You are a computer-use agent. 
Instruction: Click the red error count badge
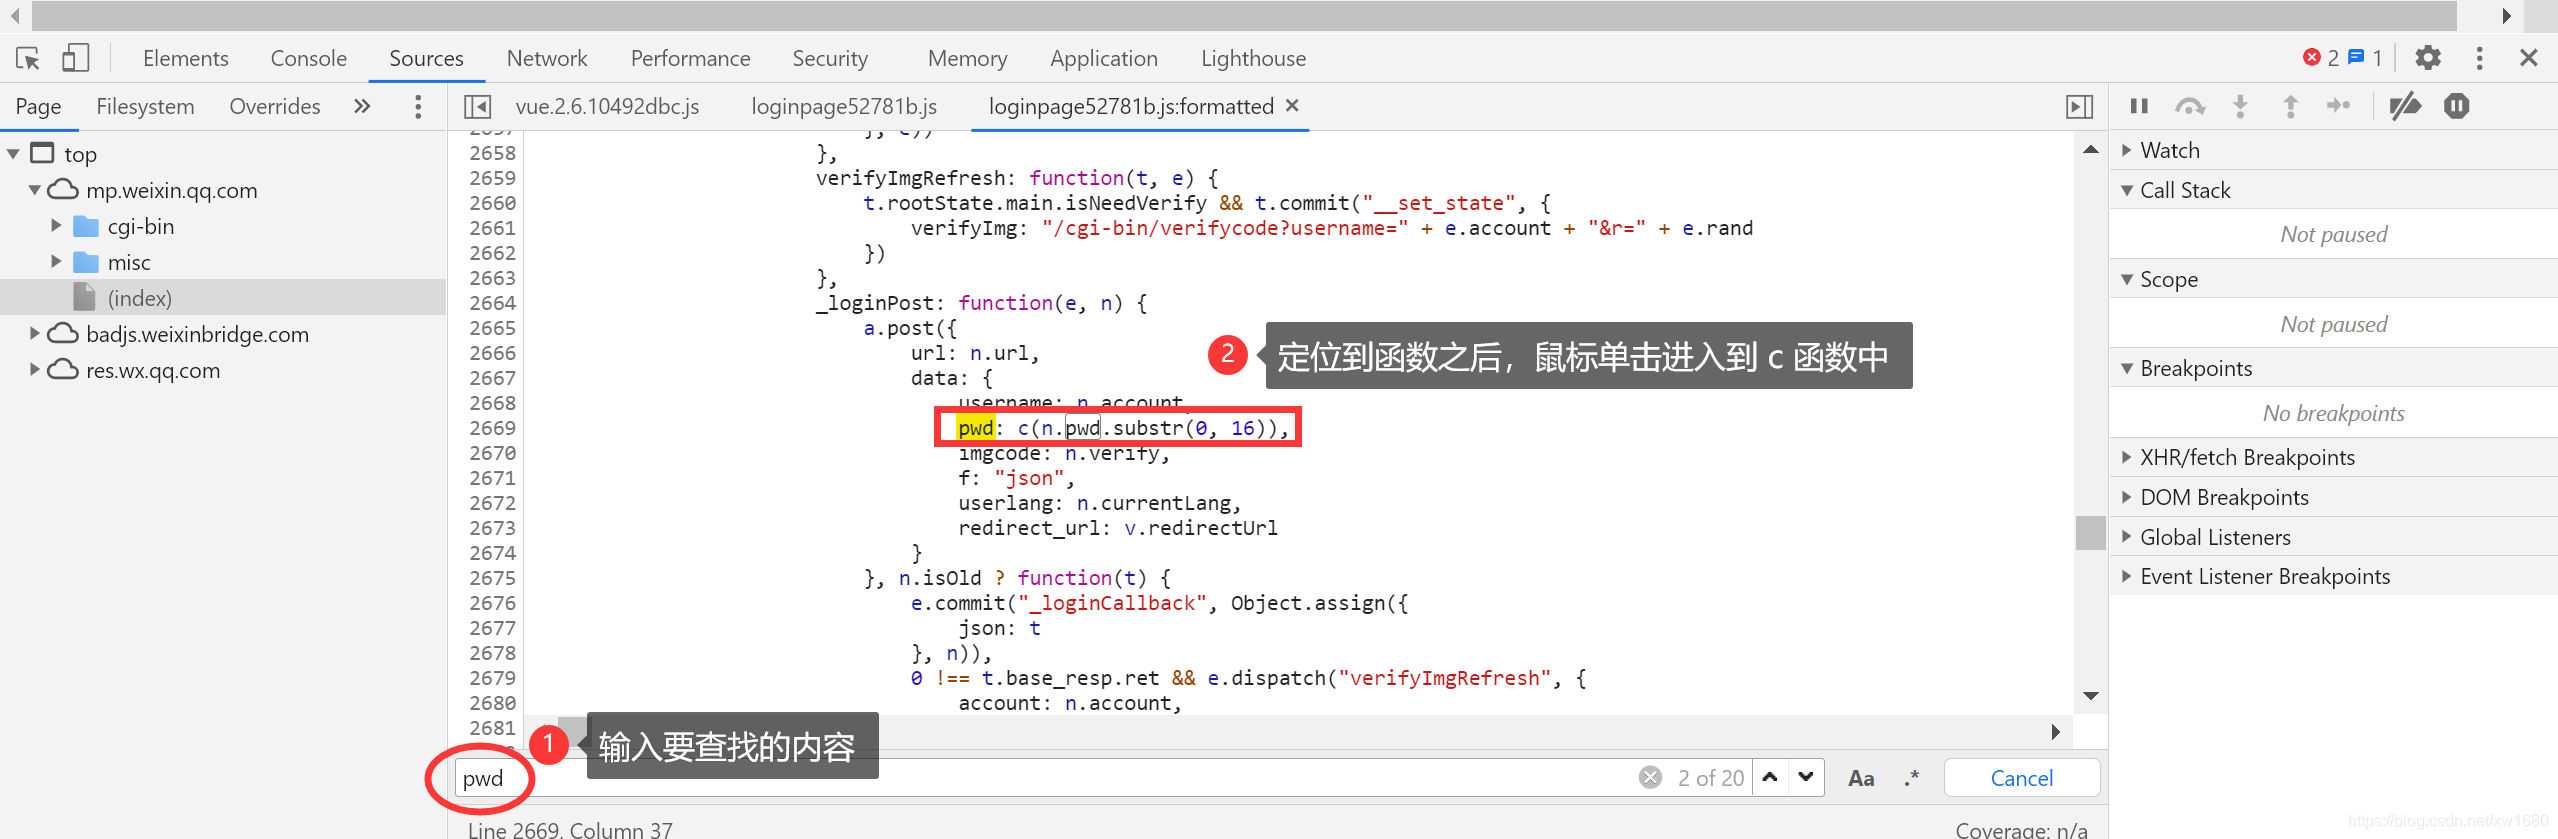(x=2320, y=58)
